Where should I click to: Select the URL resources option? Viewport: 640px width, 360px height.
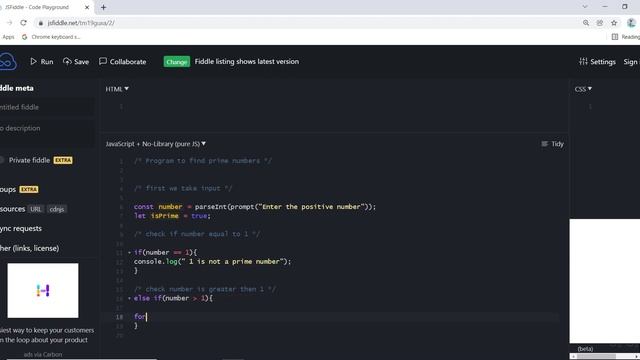(36, 209)
